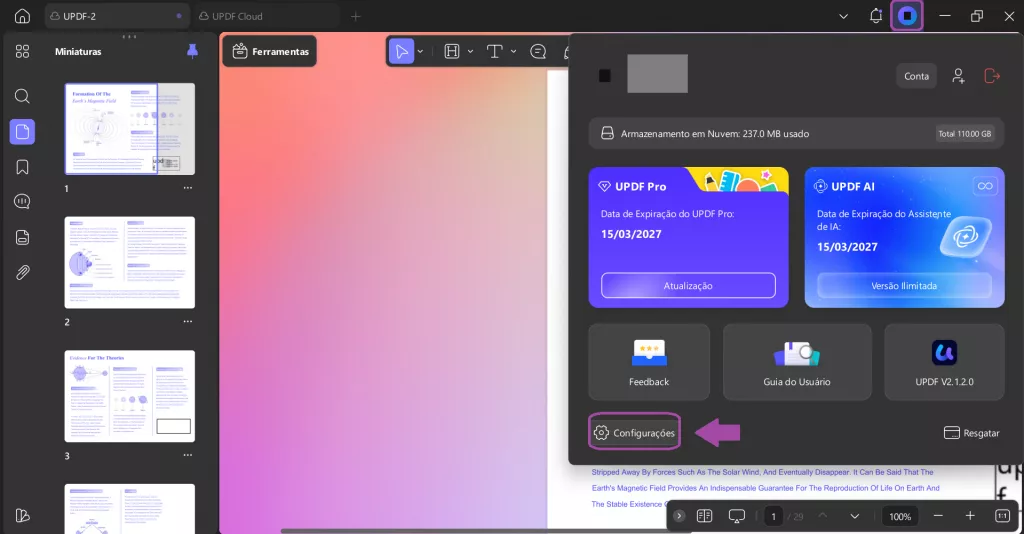Click Resgatar redeem option
This screenshot has width=1024, height=534.
tap(971, 433)
